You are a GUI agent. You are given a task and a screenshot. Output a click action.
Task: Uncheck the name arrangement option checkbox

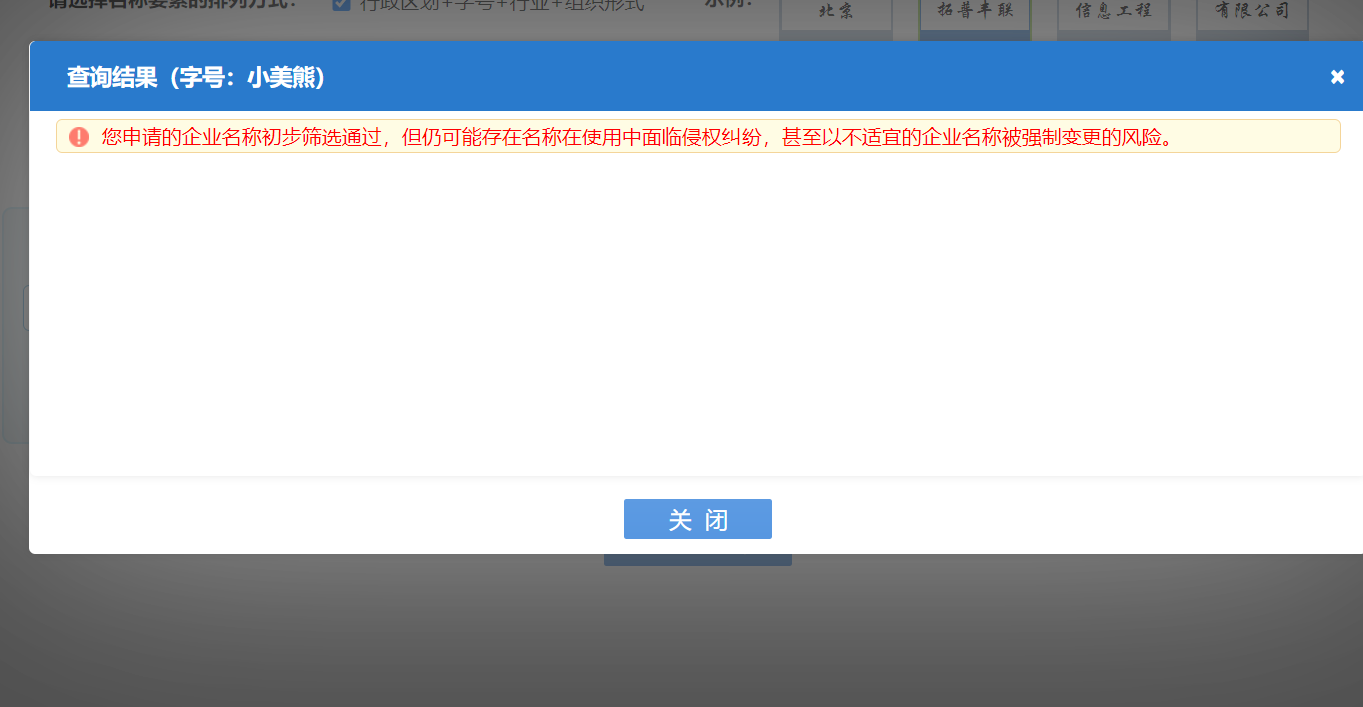click(x=339, y=5)
